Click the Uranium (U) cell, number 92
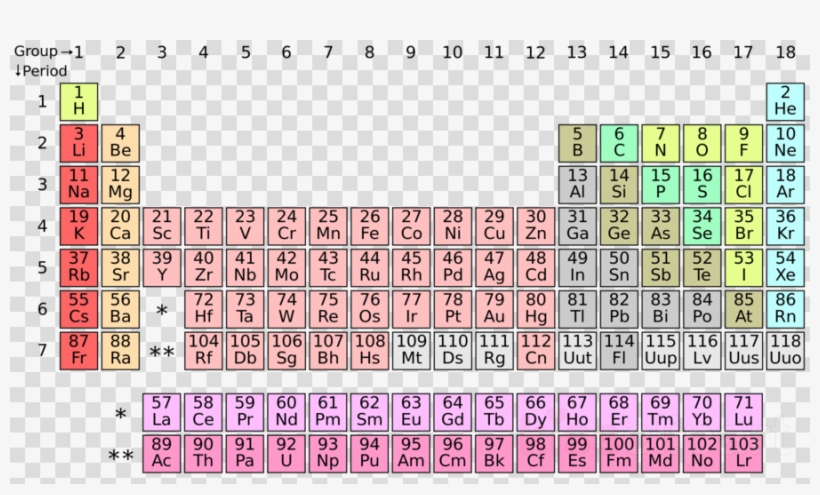820x495 pixels. click(286, 453)
